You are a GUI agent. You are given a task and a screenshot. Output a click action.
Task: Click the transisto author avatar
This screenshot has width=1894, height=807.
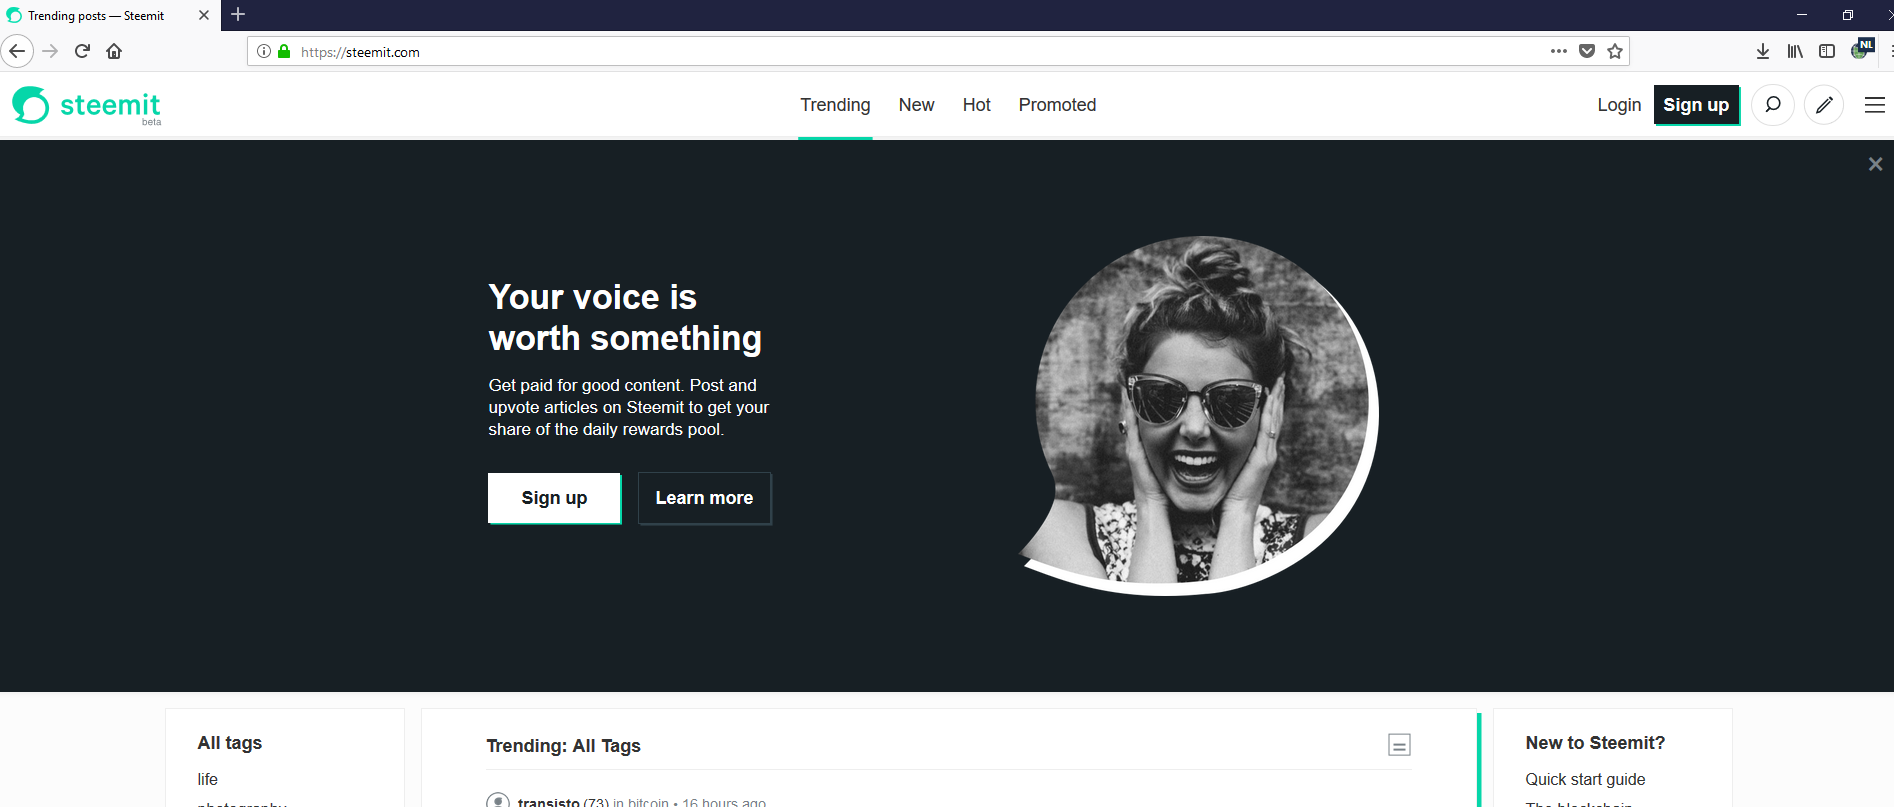(498, 800)
